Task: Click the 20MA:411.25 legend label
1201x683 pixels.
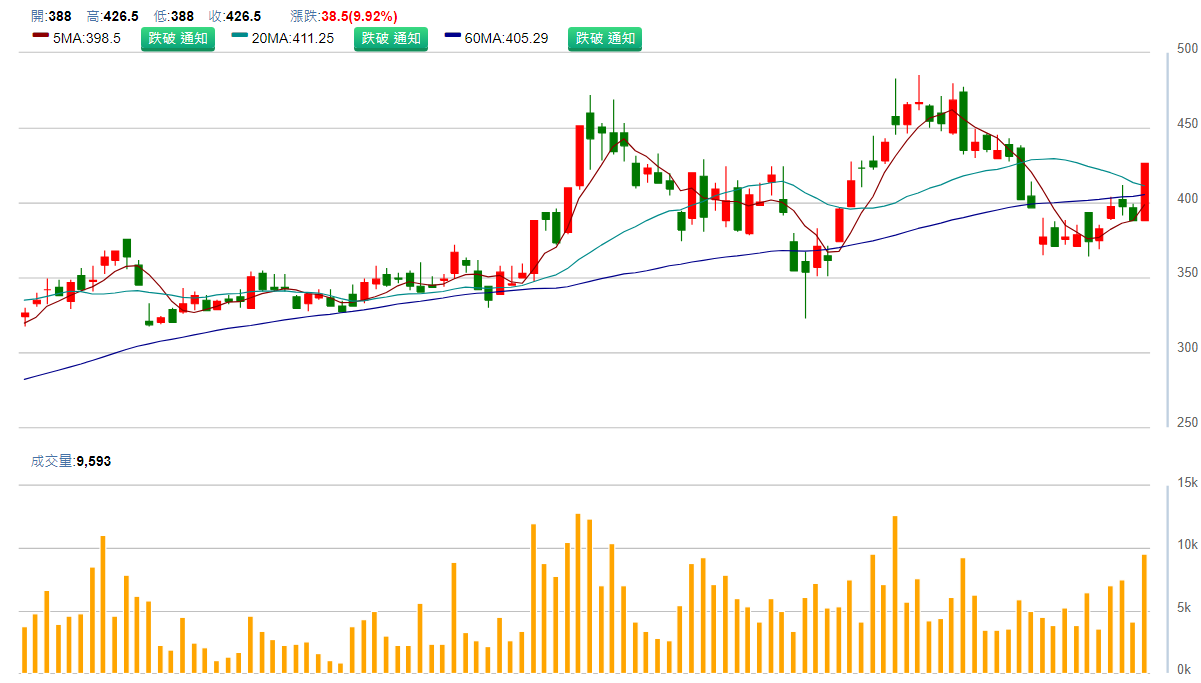Action: click(293, 39)
